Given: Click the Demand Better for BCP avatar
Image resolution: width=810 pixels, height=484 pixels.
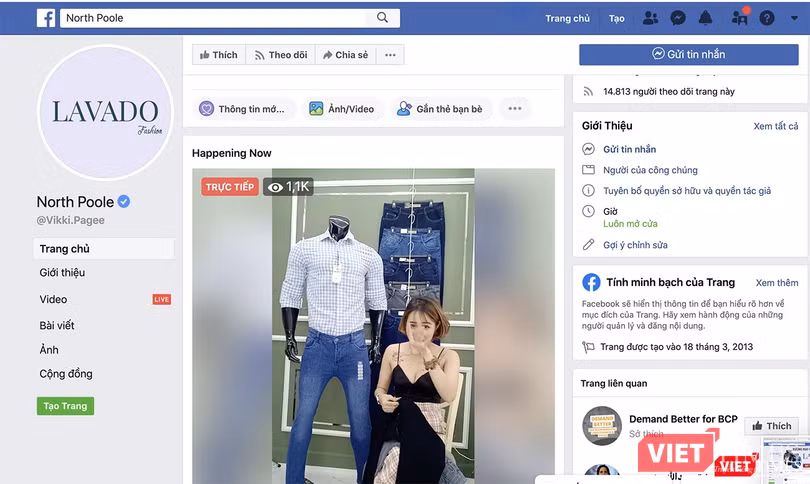Looking at the screenshot, I should pos(602,426).
